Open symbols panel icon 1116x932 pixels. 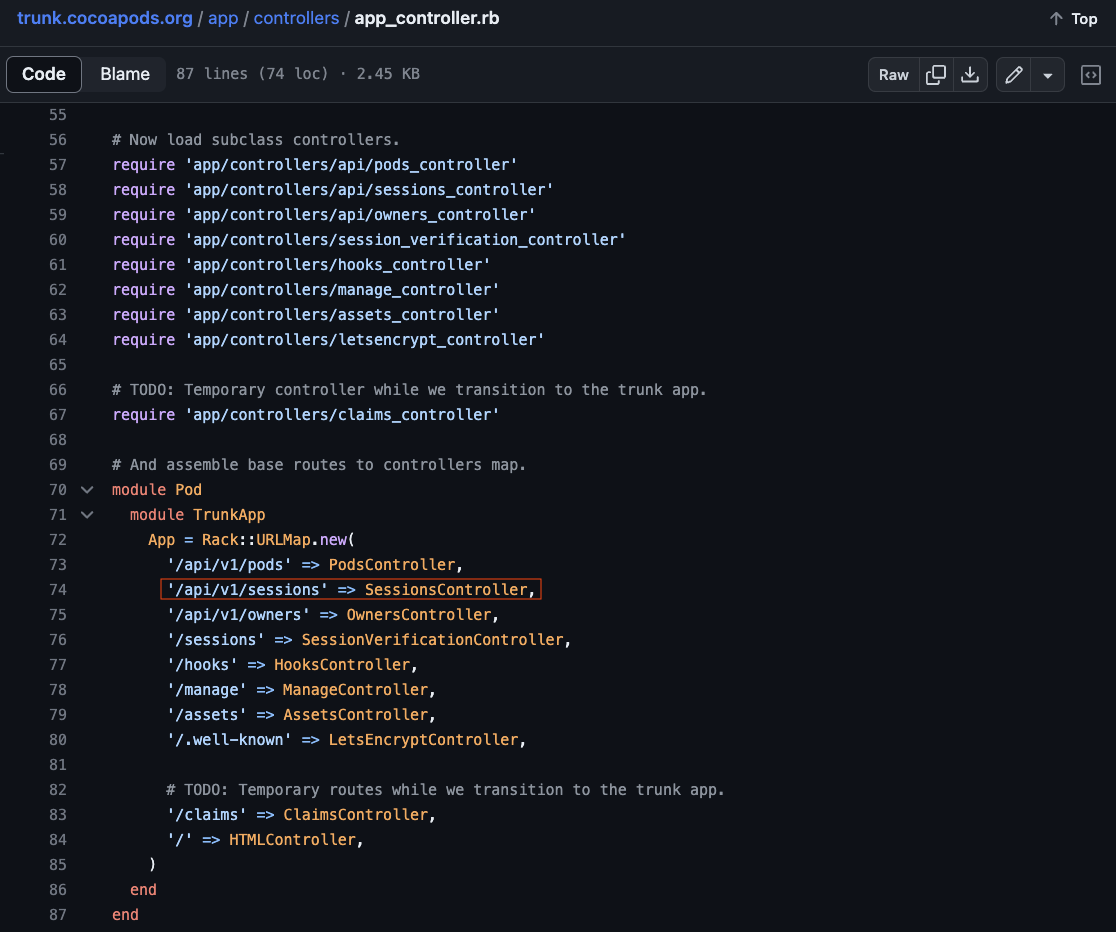pos(1090,75)
